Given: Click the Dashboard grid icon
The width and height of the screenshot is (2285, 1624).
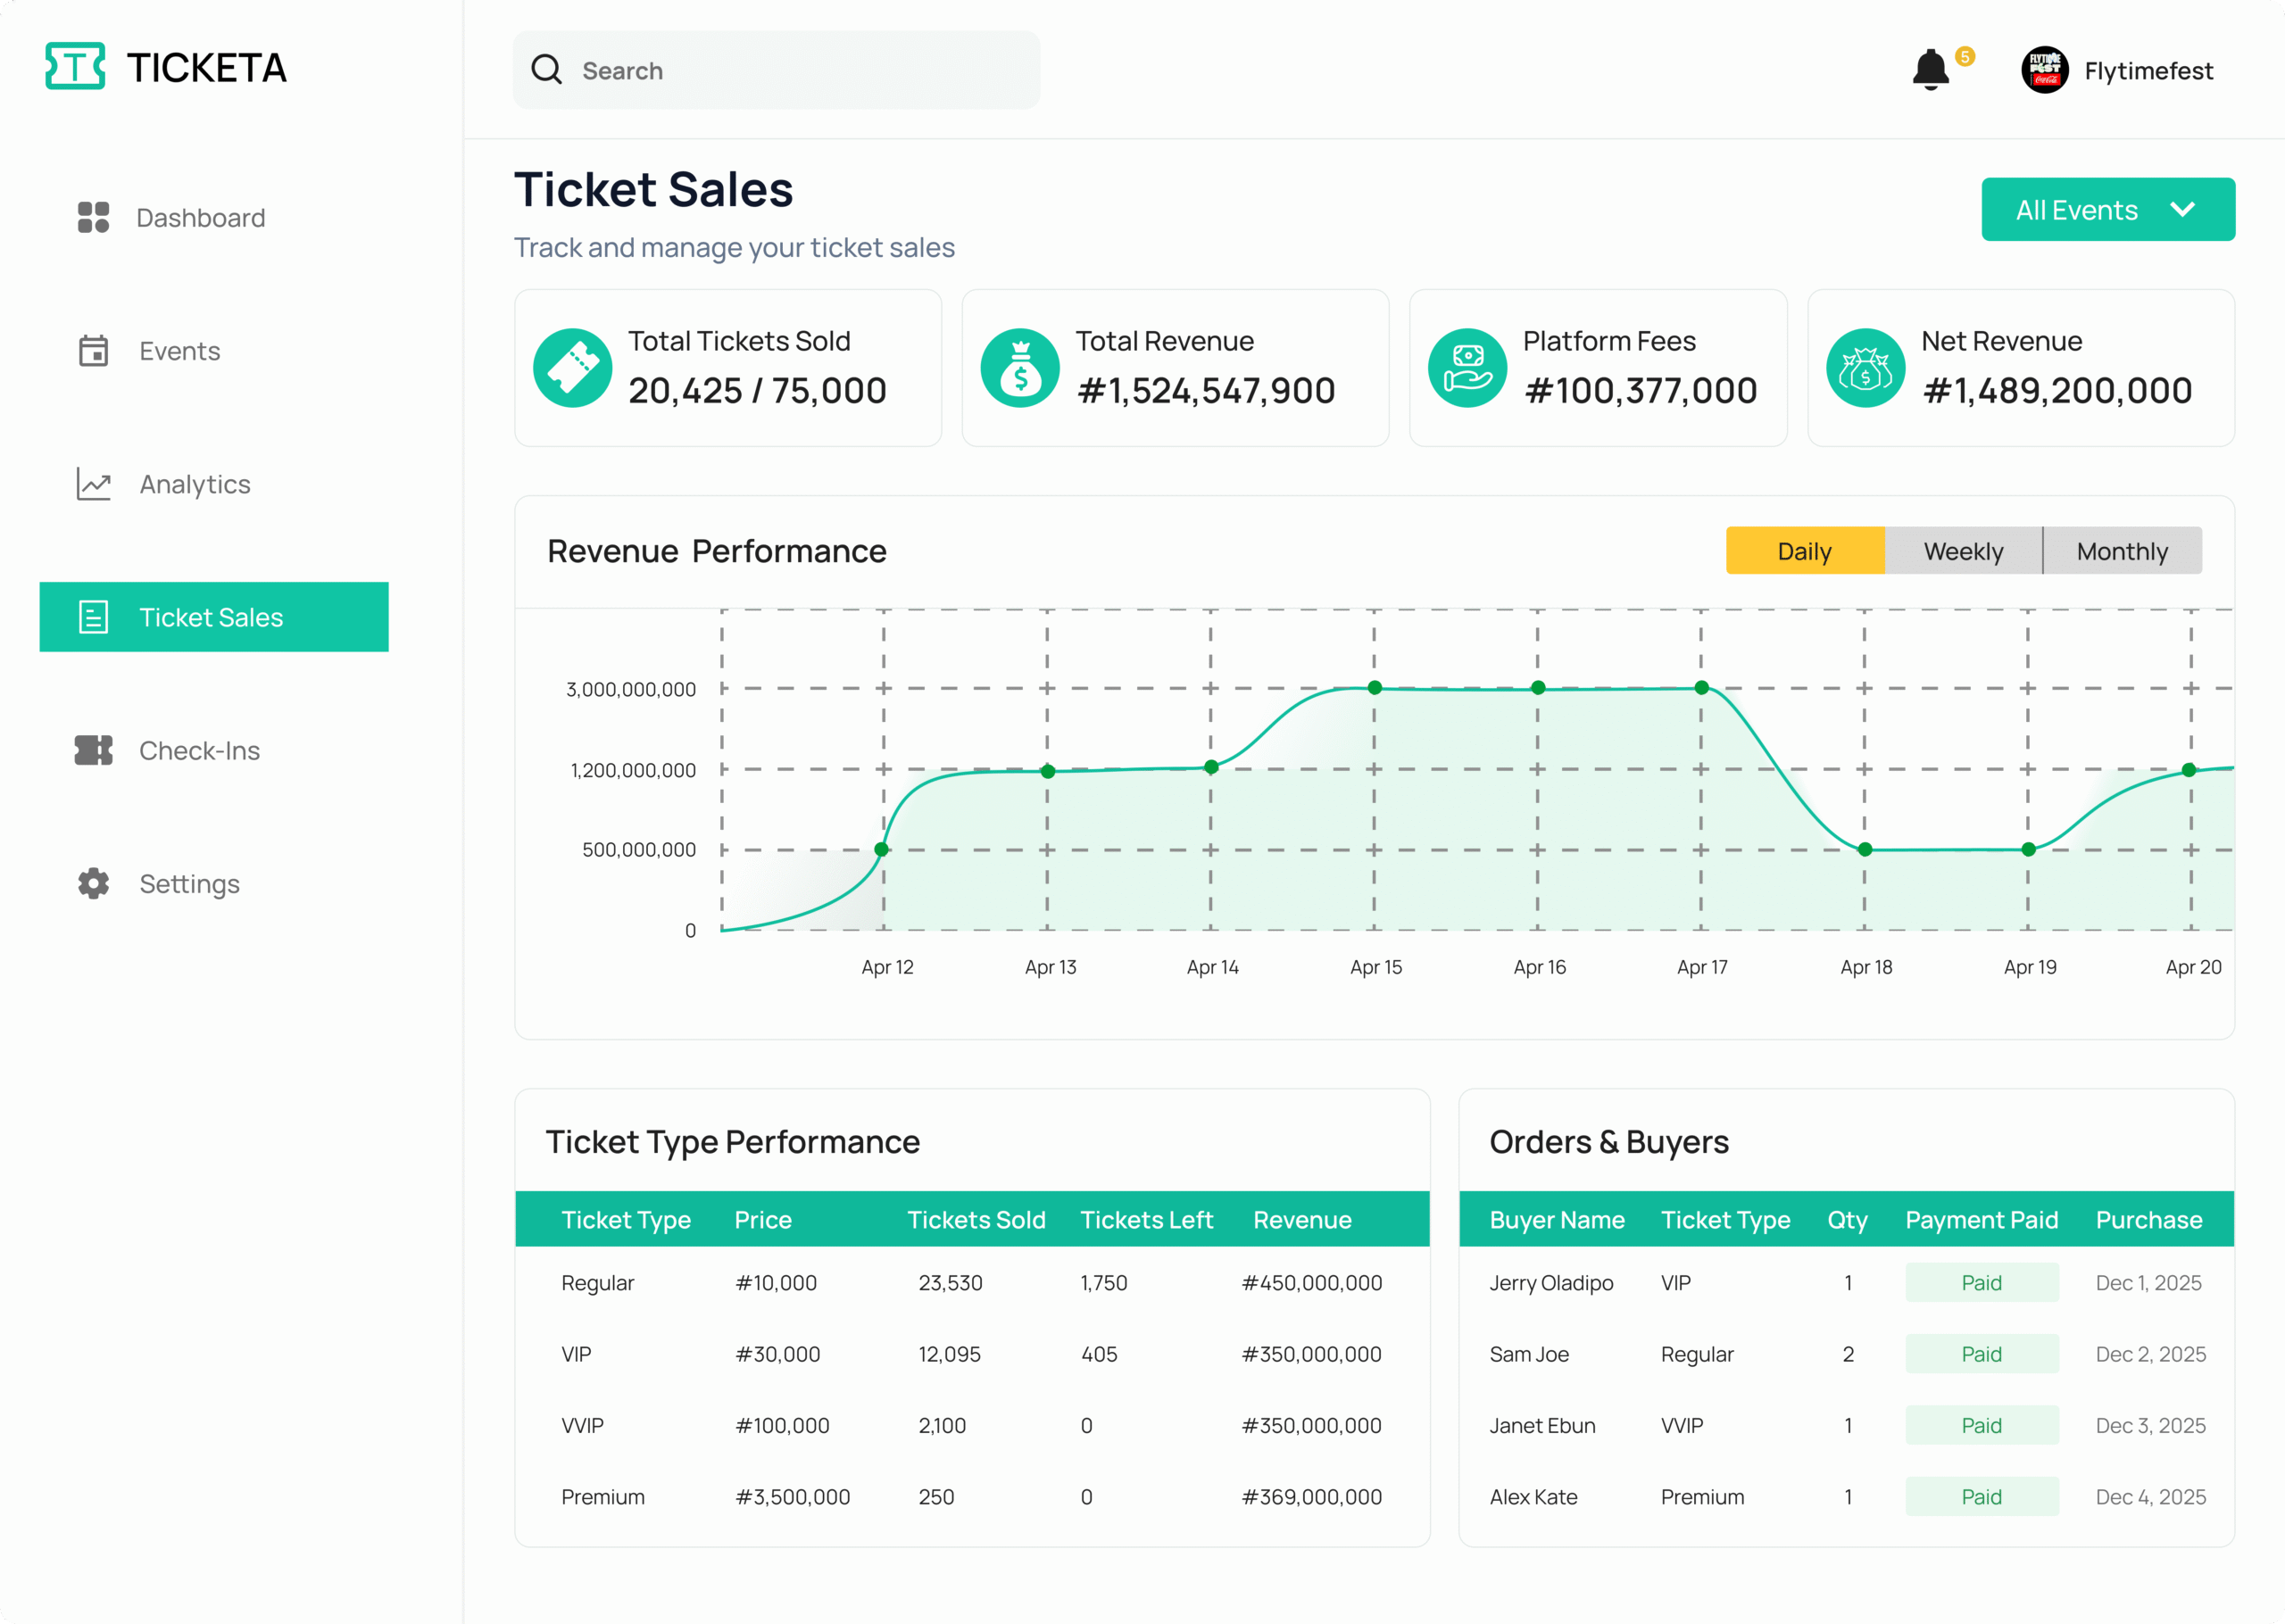Looking at the screenshot, I should tap(93, 217).
